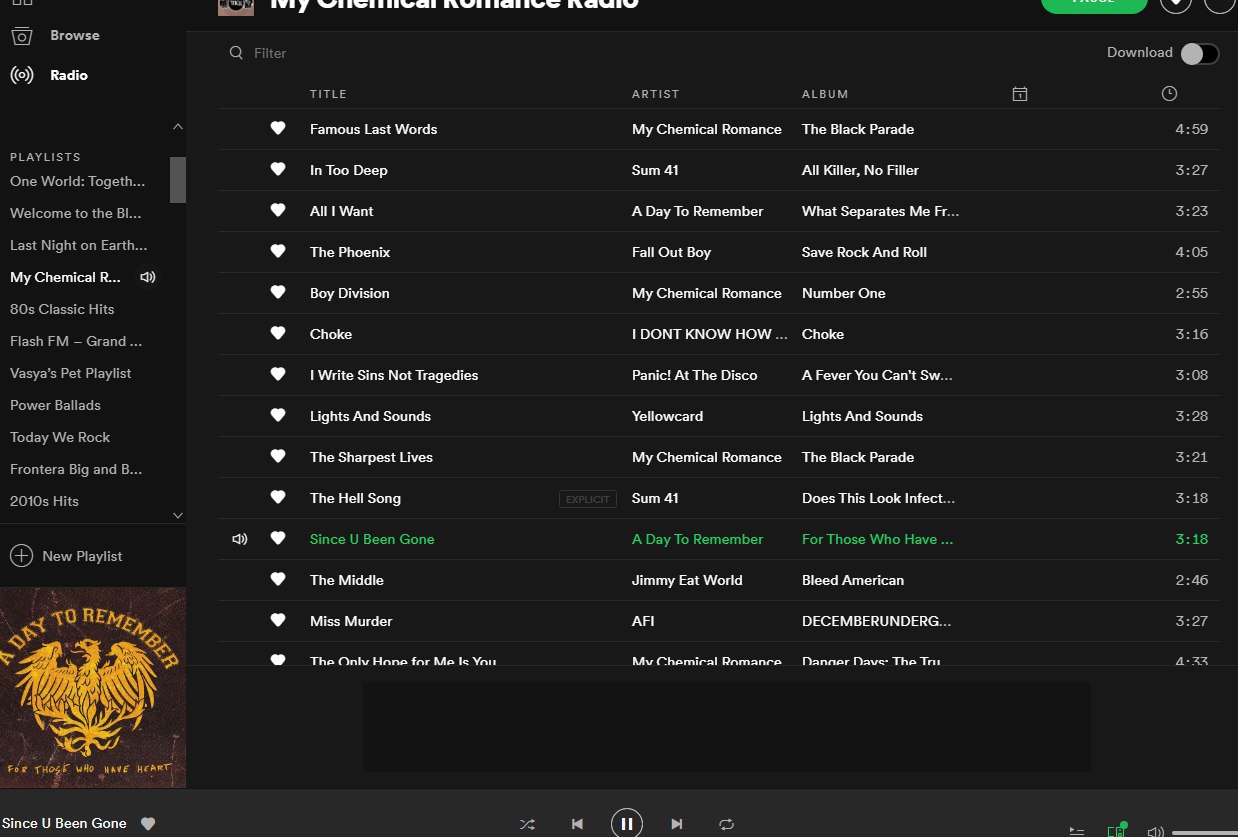
Task: Select the Miss Murder track title
Action: point(351,621)
